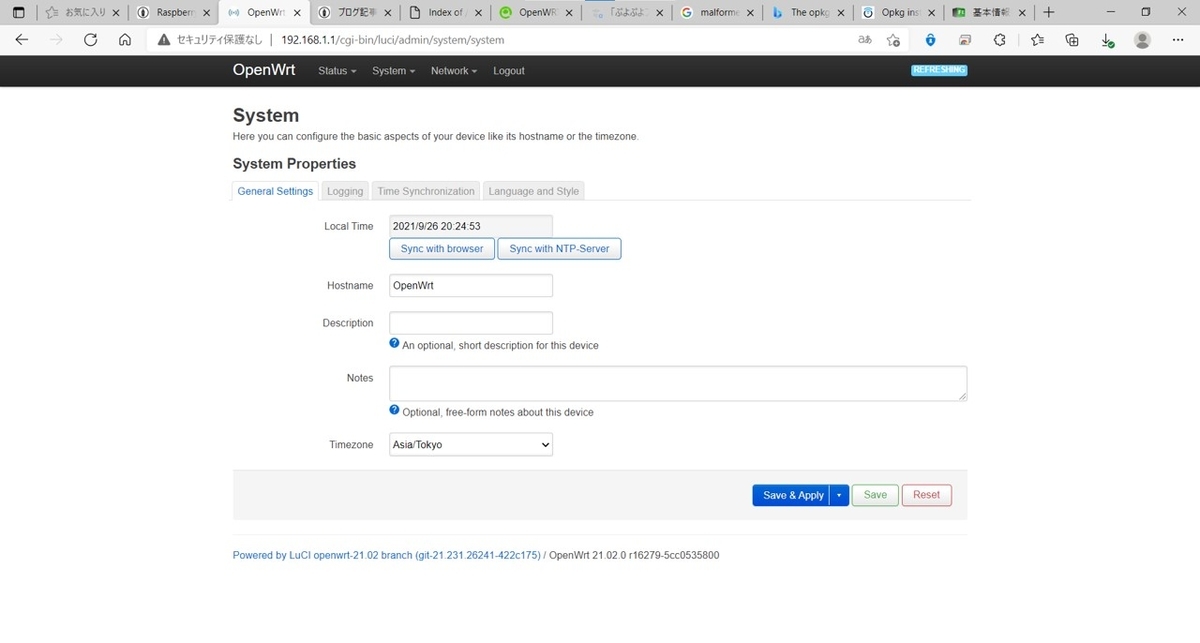
Task: Open the OpenWrt brand link
Action: [264, 70]
